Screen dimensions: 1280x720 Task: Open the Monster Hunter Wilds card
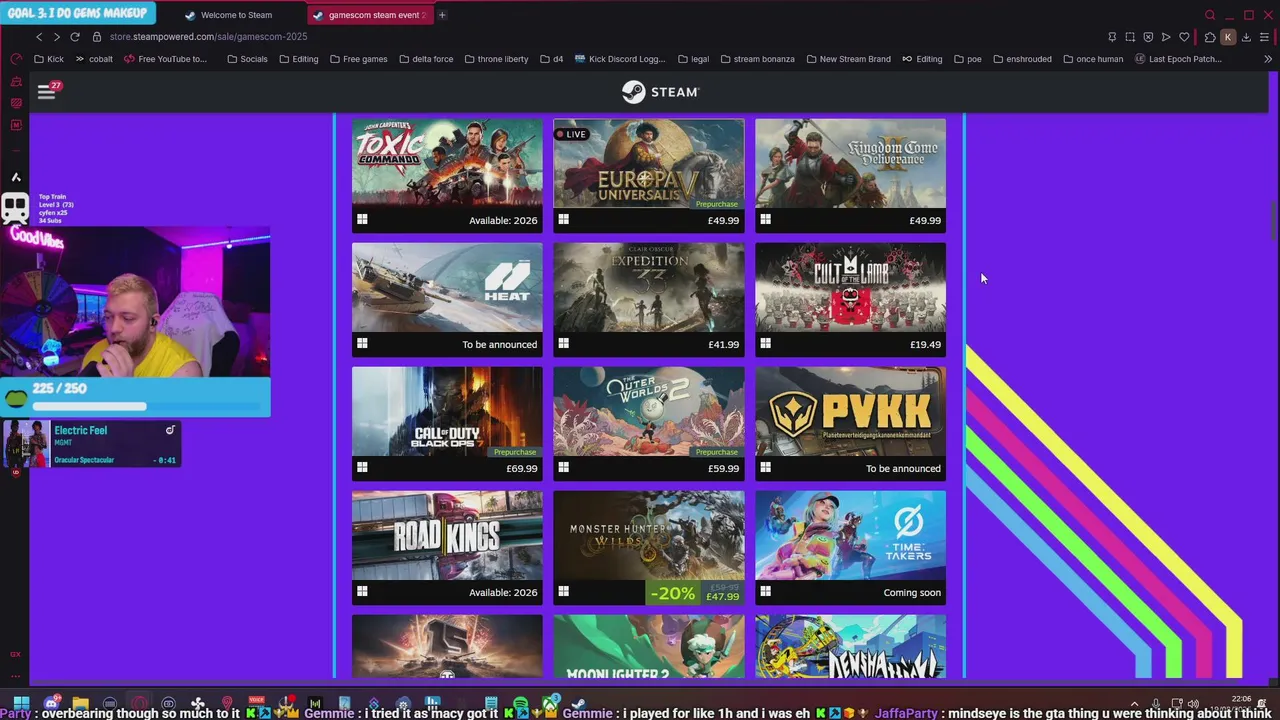[649, 547]
